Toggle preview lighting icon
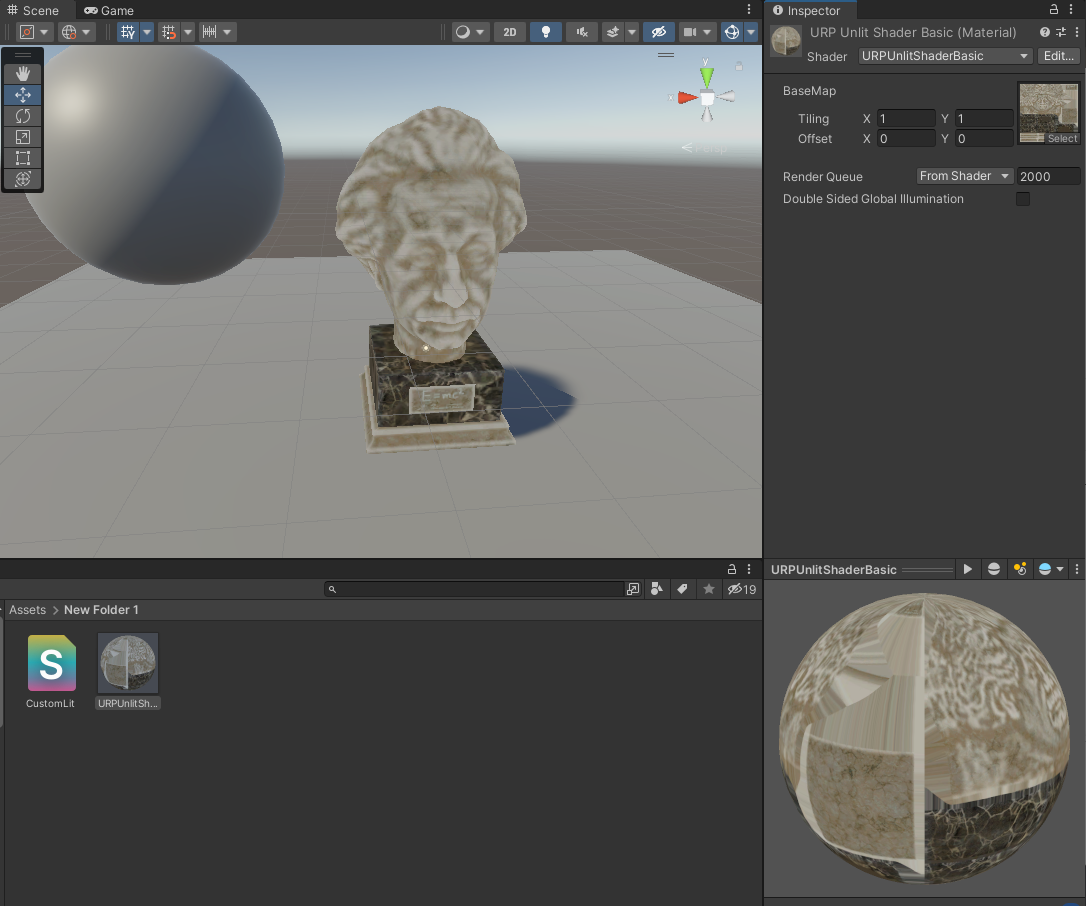 point(1020,569)
